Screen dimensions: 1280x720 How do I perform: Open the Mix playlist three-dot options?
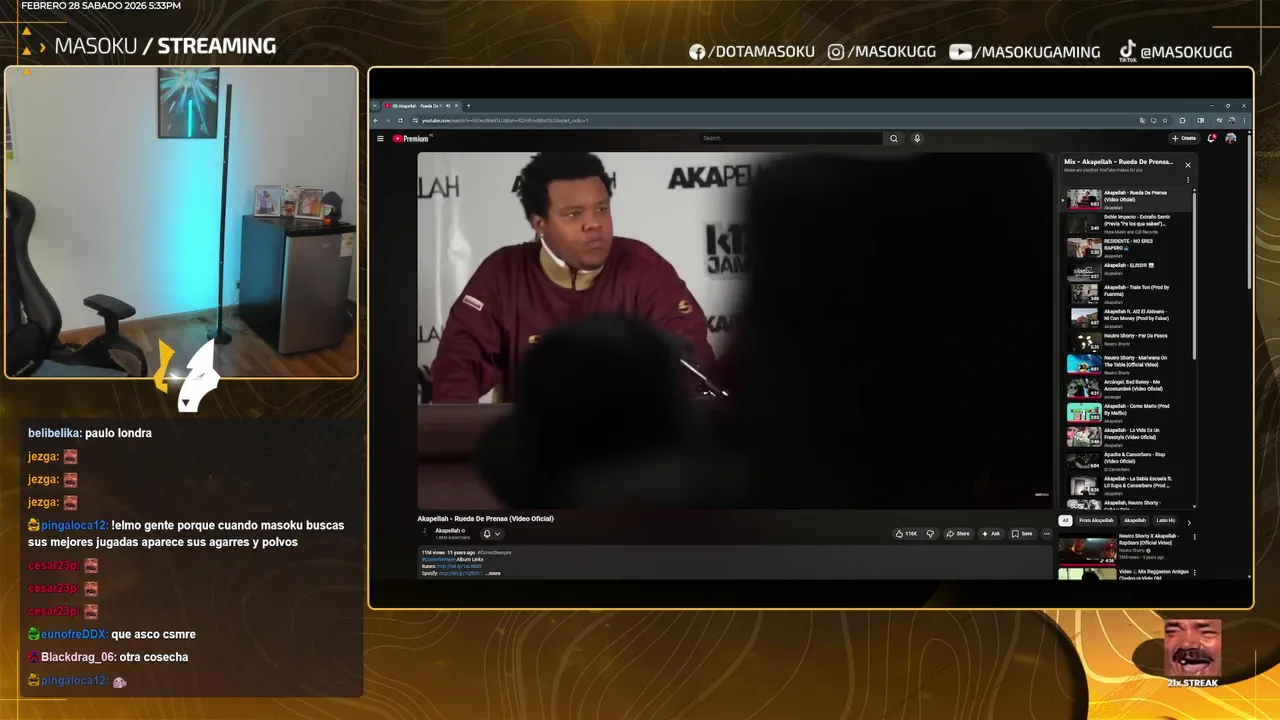1188,181
